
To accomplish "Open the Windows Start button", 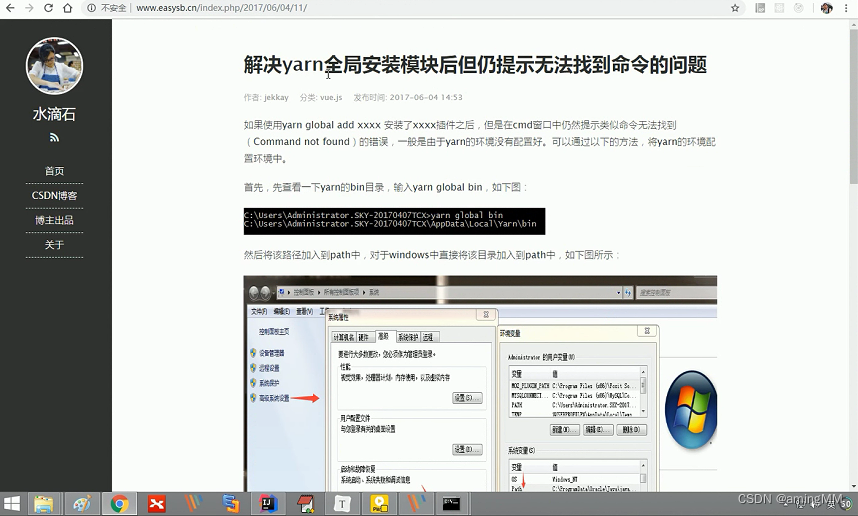I will [12, 503].
